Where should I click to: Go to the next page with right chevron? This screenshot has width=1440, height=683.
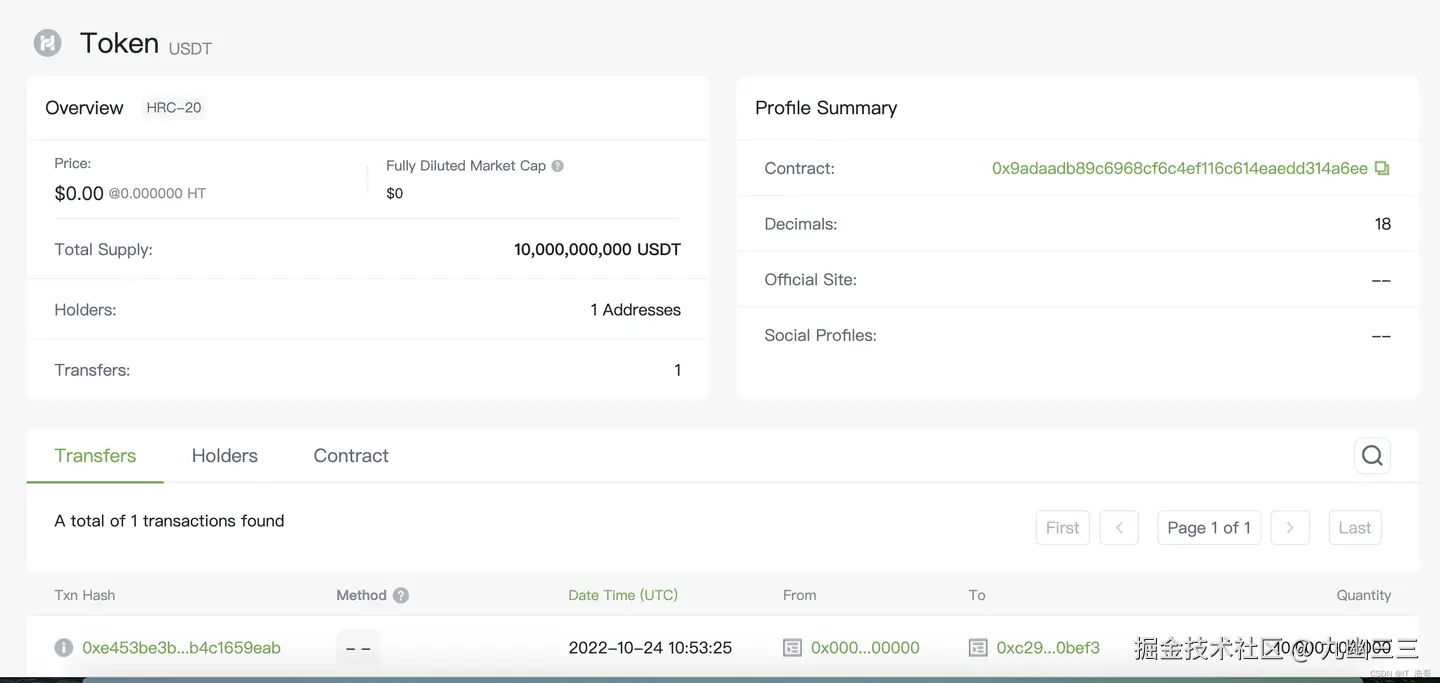(1290, 528)
